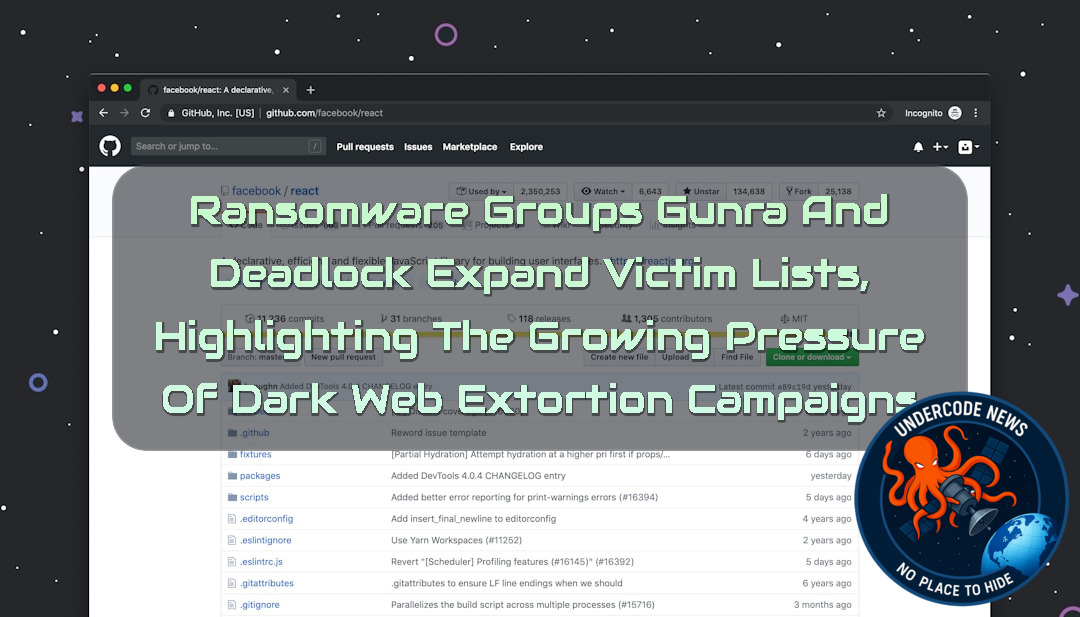Image resolution: width=1080 pixels, height=617 pixels.
Task: Click the watcher count 6,643
Action: point(650,191)
